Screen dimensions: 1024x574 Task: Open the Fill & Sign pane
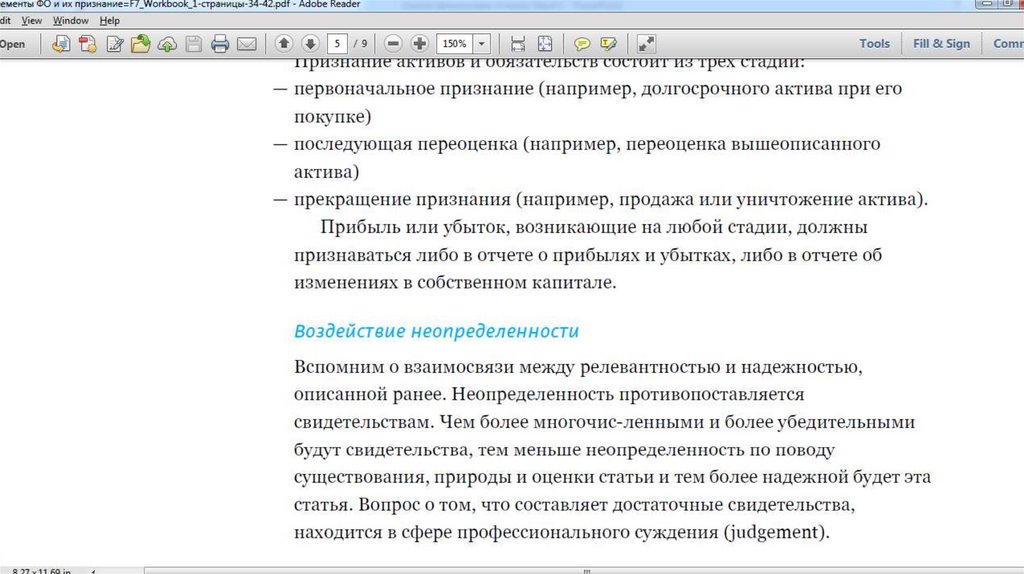coord(941,43)
